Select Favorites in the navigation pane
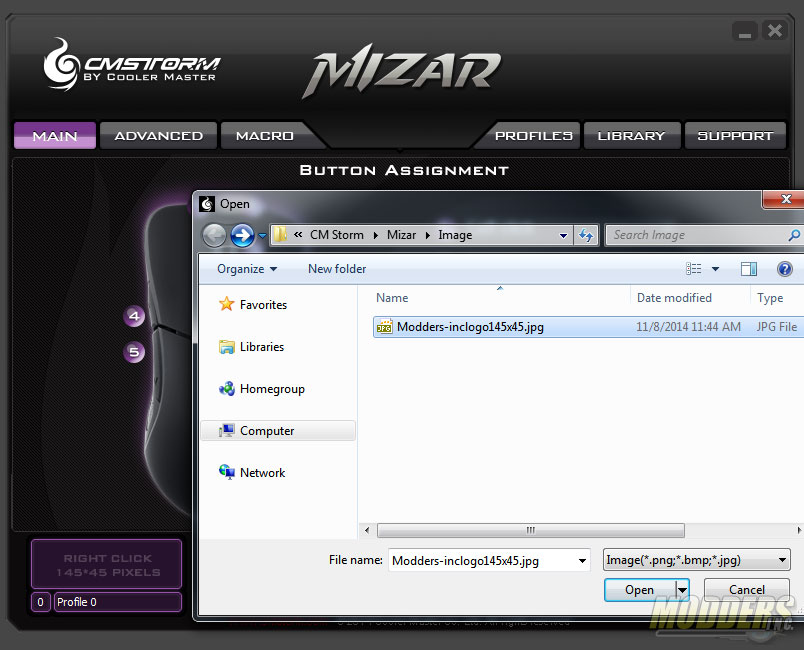804x650 pixels. (253, 304)
